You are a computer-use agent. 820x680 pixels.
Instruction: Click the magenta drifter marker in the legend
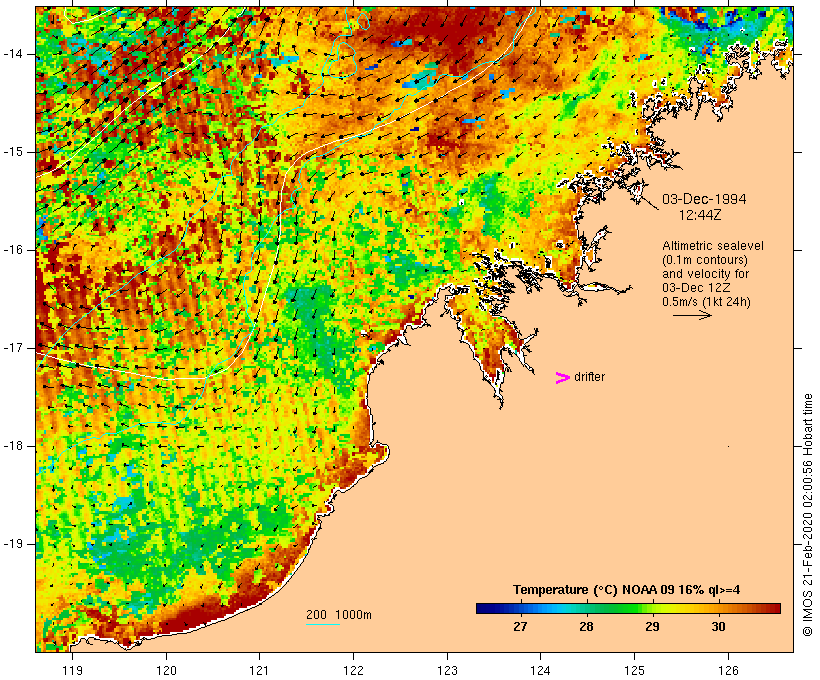pyautogui.click(x=563, y=378)
